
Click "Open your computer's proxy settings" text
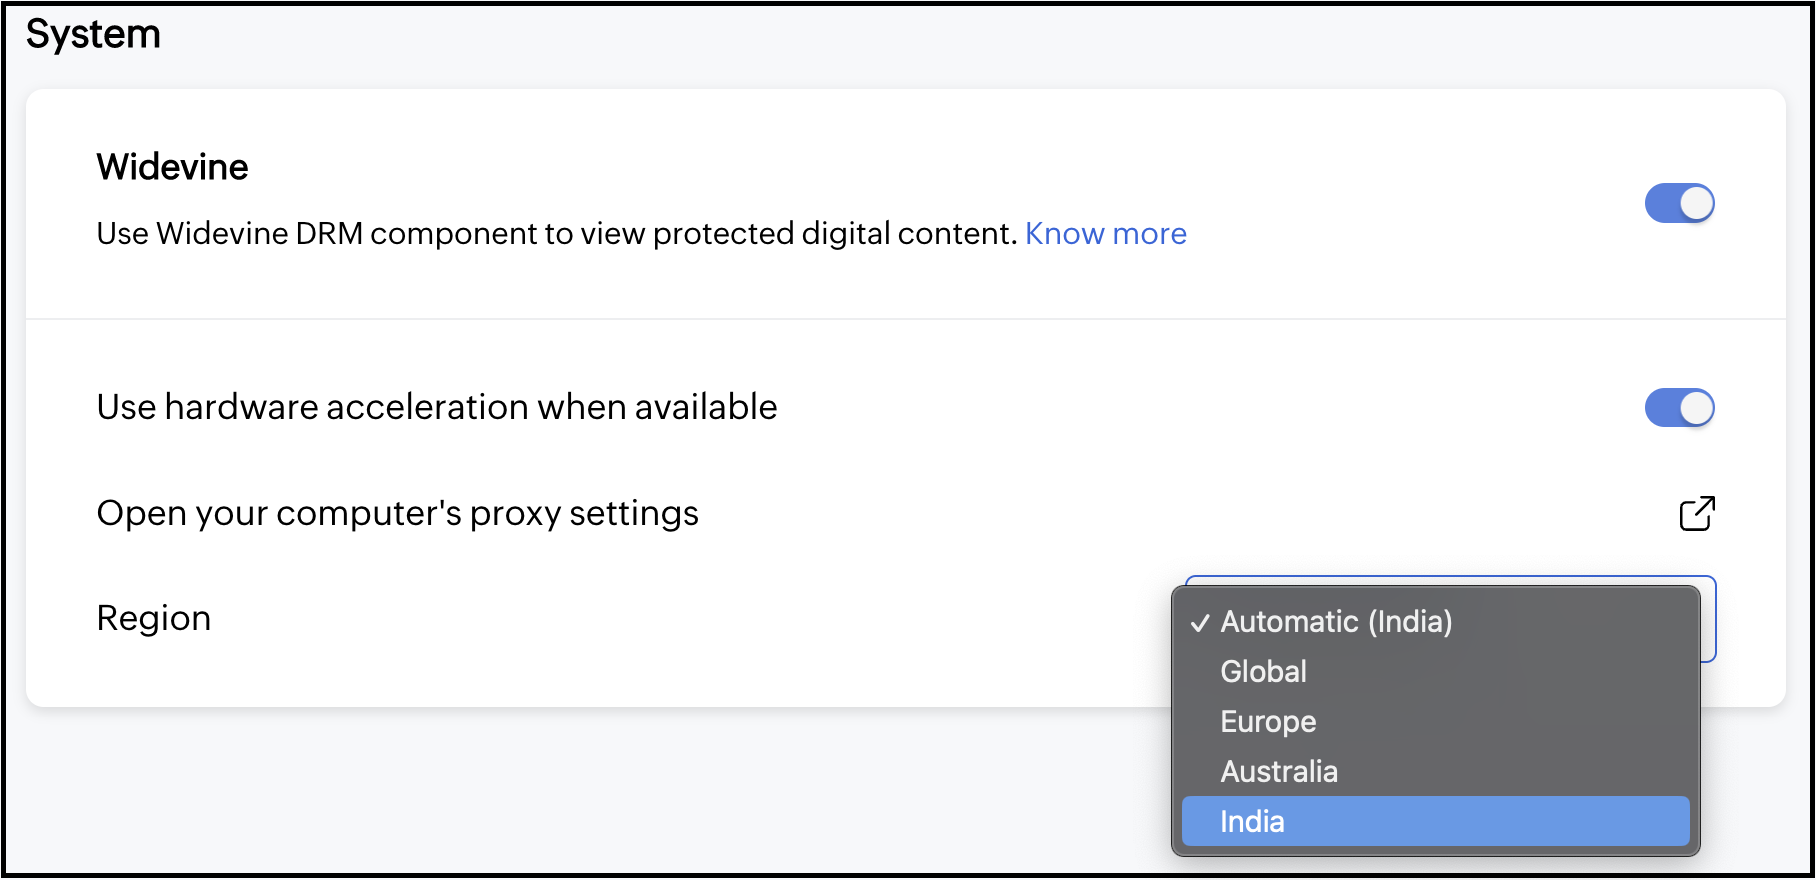397,514
